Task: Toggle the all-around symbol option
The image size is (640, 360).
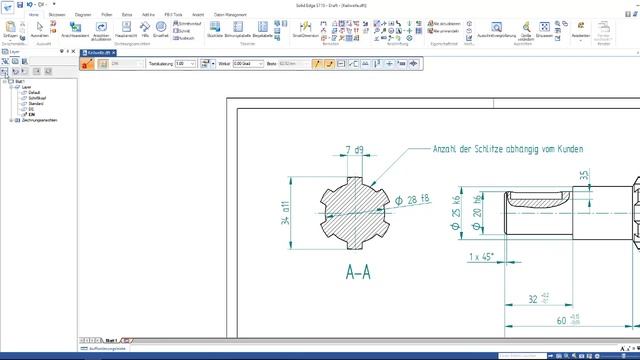Action: tap(353, 64)
